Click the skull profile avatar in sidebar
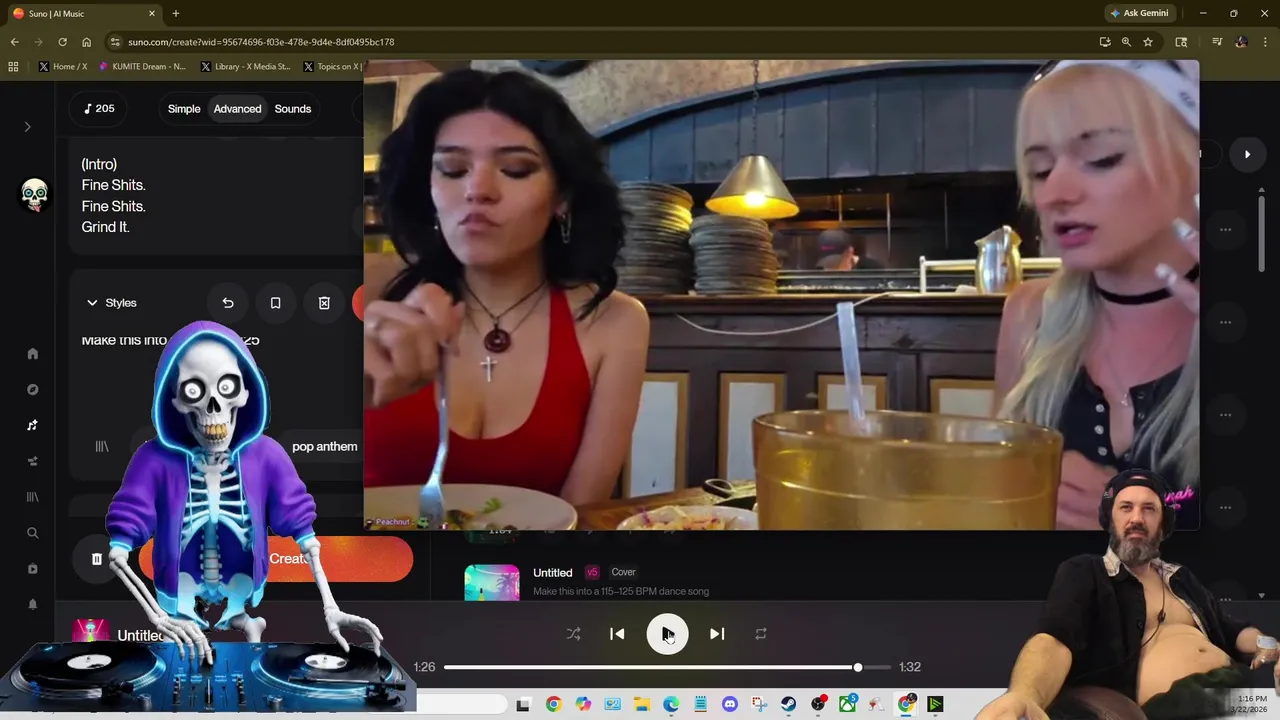 pos(34,194)
